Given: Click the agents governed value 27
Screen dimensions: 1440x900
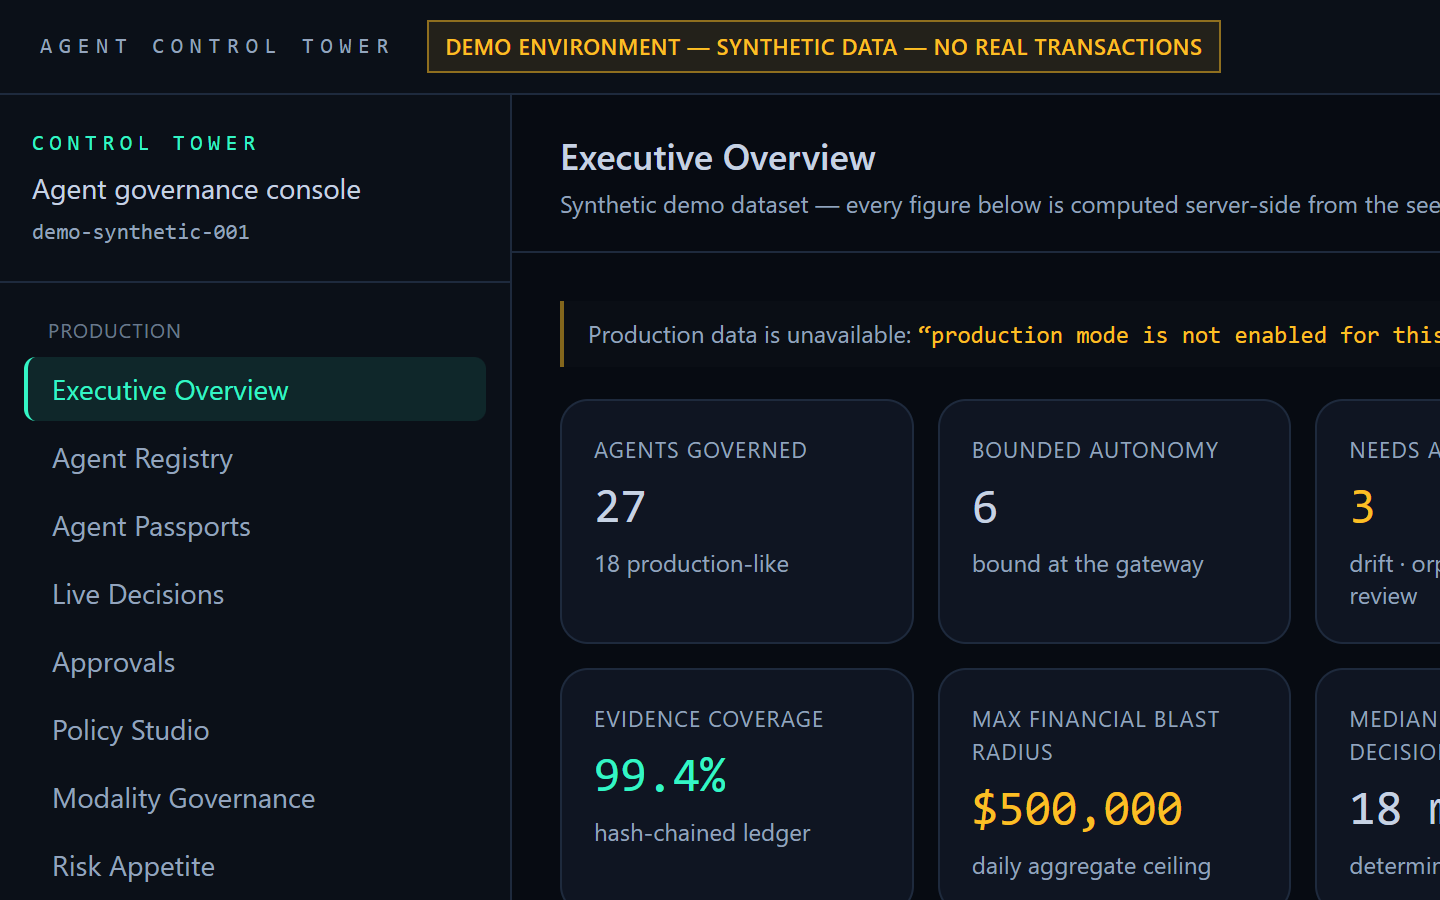Looking at the screenshot, I should [x=620, y=507].
